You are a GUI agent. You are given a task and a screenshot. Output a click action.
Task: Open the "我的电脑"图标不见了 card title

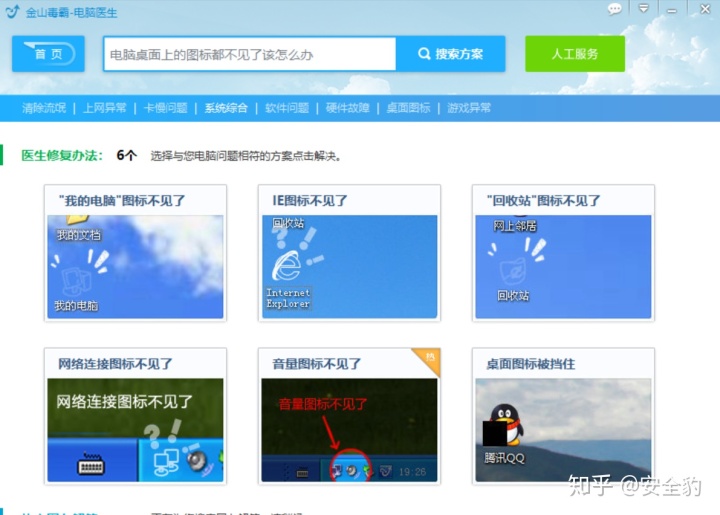tap(122, 201)
